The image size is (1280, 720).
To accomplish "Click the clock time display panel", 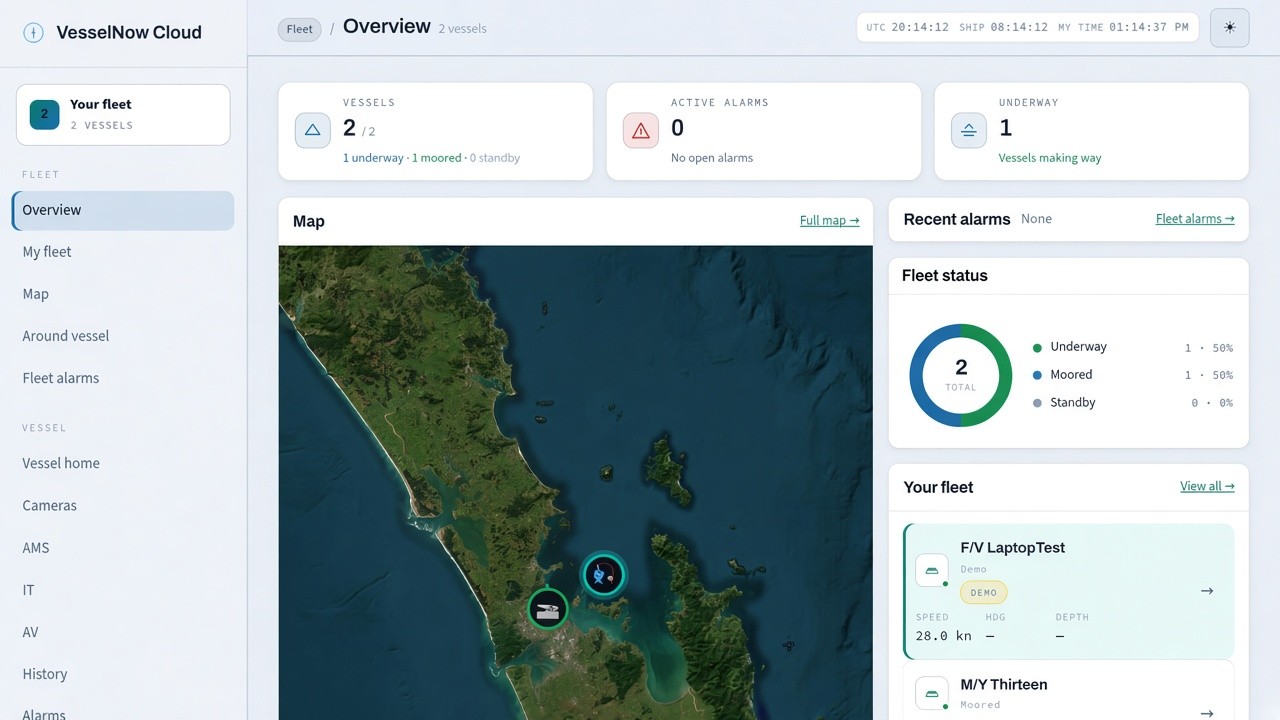I will tap(1028, 27).
